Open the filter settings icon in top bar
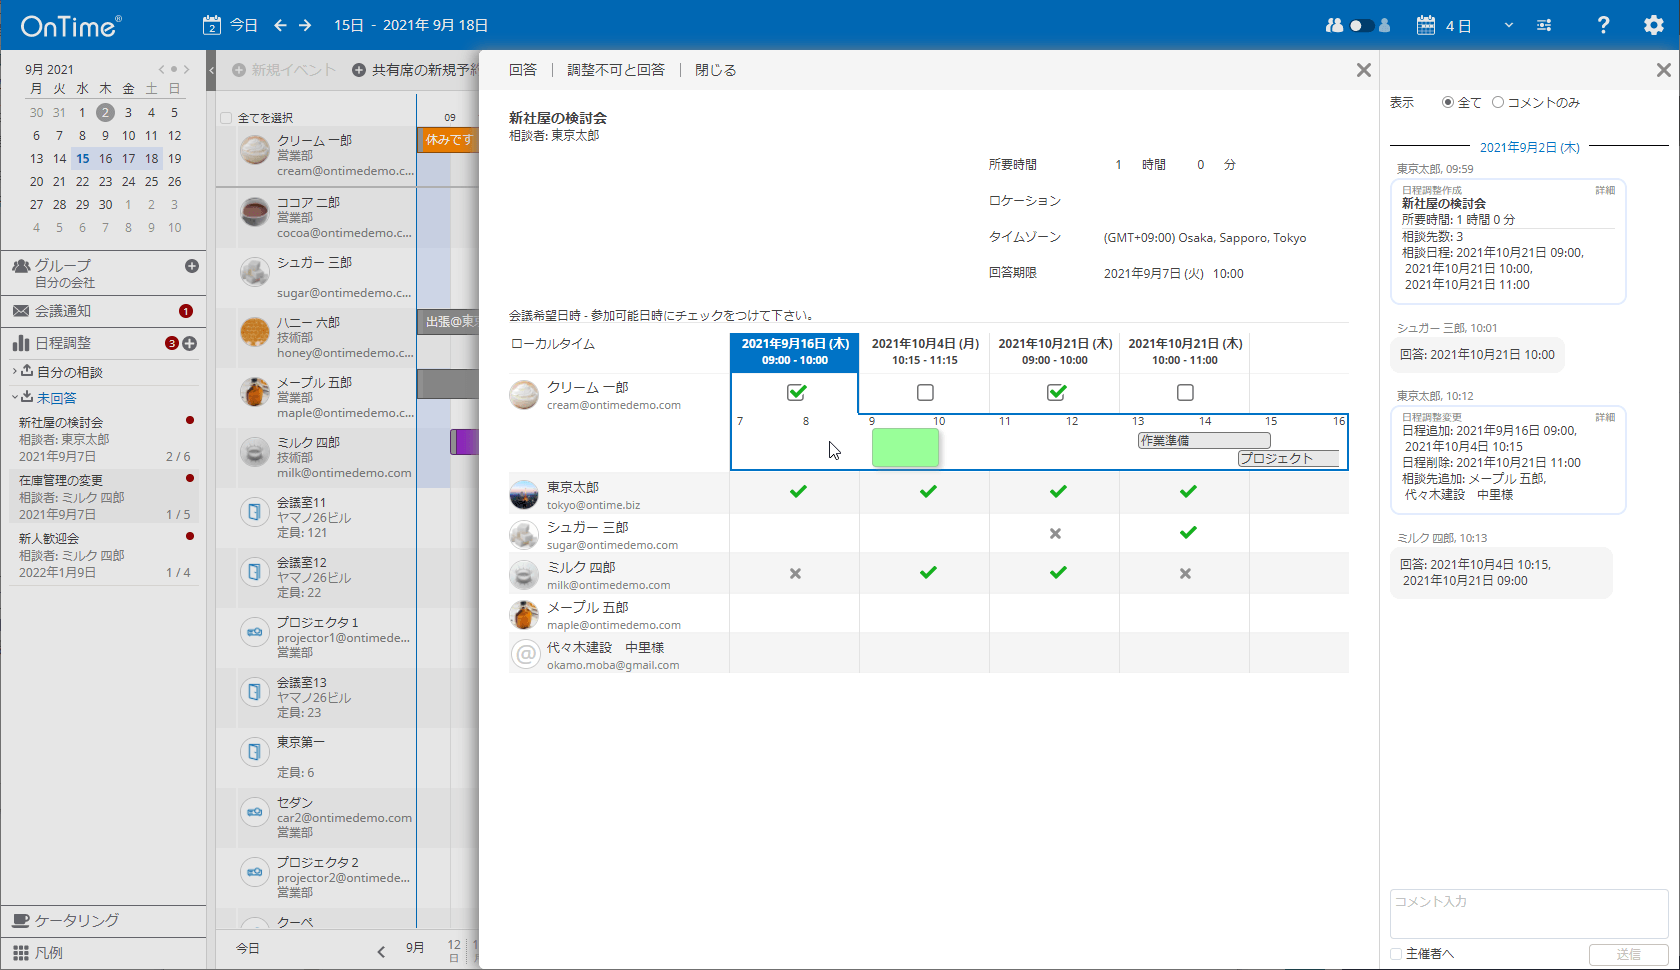 [x=1544, y=25]
